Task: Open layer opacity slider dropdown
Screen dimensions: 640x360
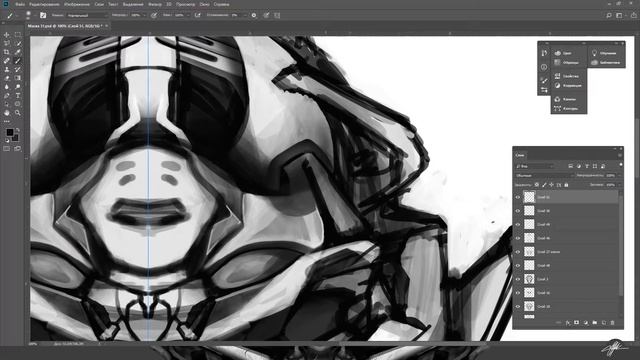Action: tap(620, 176)
